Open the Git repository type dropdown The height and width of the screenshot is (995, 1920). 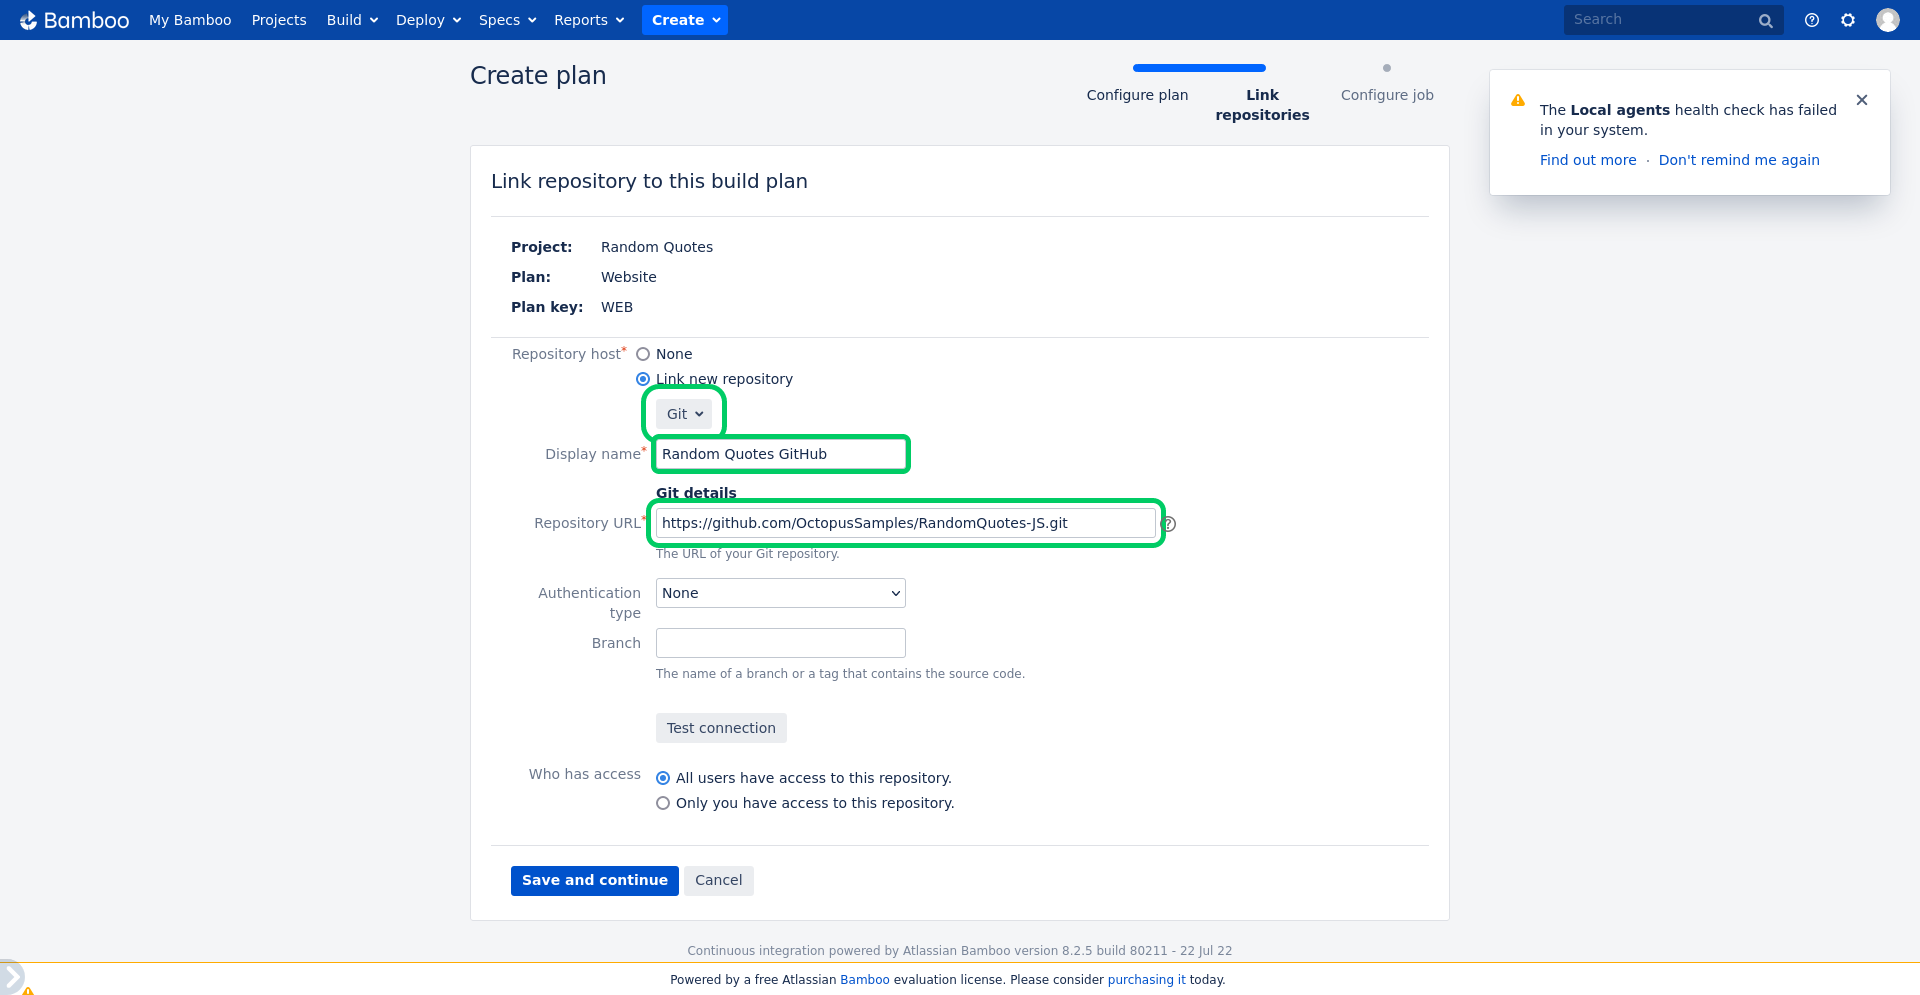coord(684,414)
